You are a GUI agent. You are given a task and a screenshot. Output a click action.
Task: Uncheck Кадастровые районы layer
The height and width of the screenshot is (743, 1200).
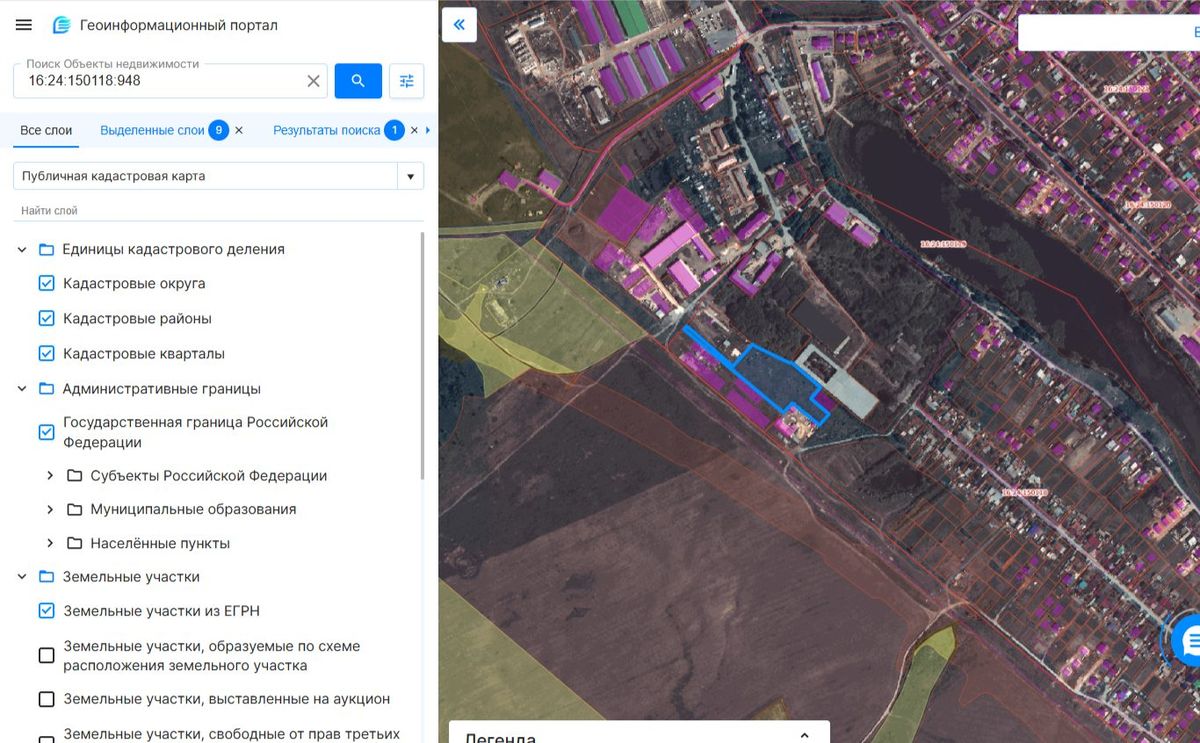click(46, 318)
